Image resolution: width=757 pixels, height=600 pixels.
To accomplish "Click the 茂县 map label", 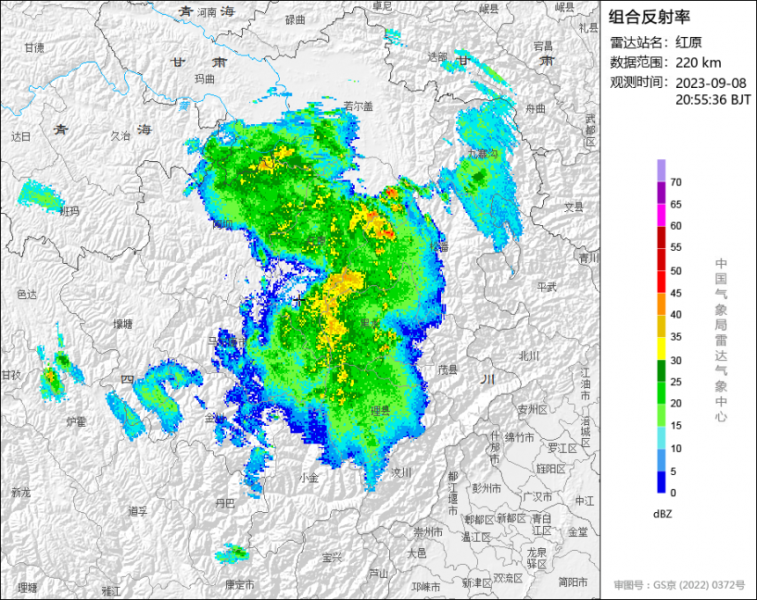I will click(x=448, y=369).
